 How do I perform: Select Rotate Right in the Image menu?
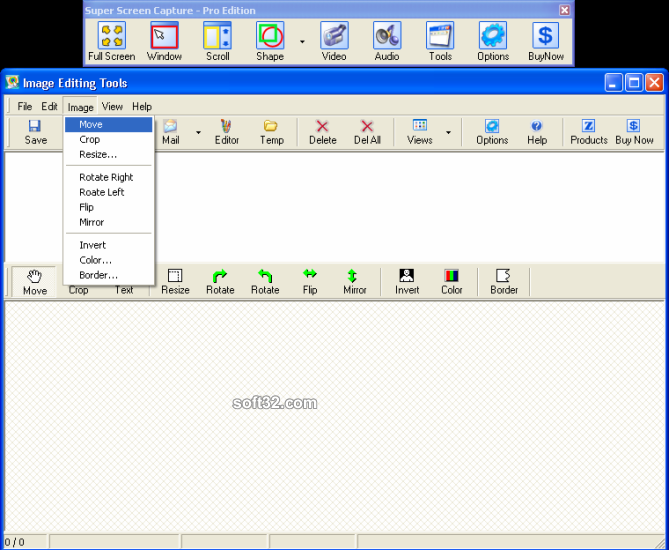point(108,177)
